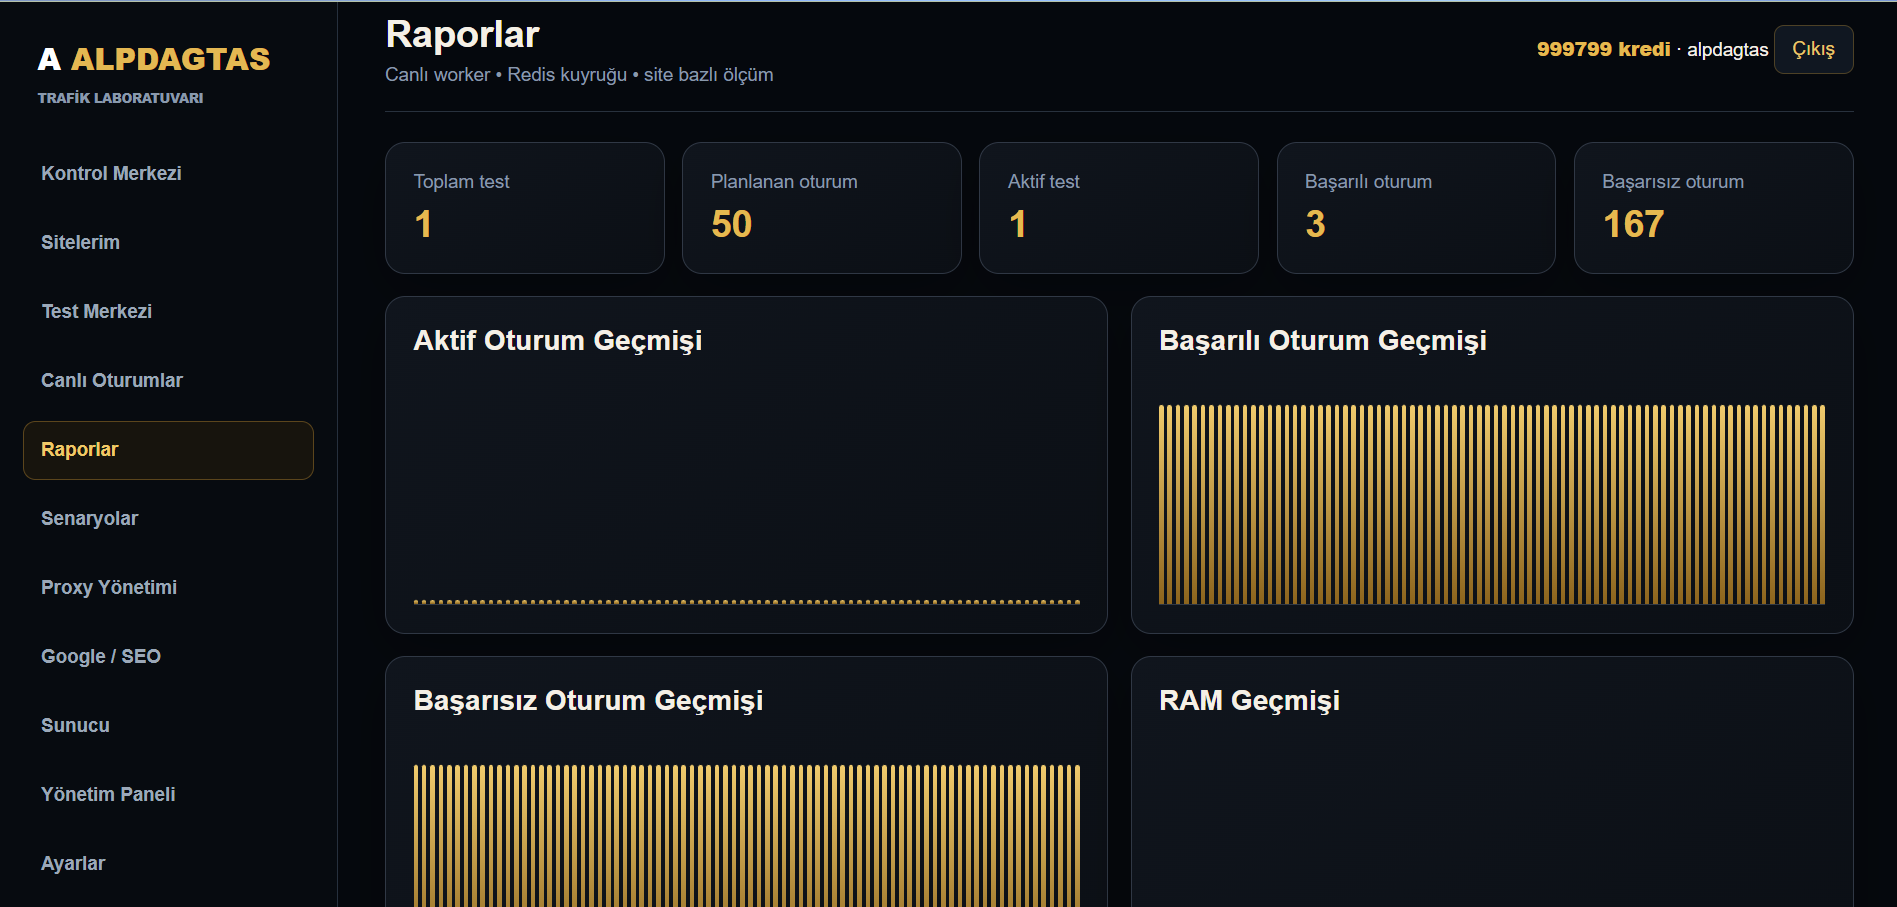Click the Başarısız Oturum Geçmişi chart bars
The height and width of the screenshot is (907, 1897).
click(747, 836)
